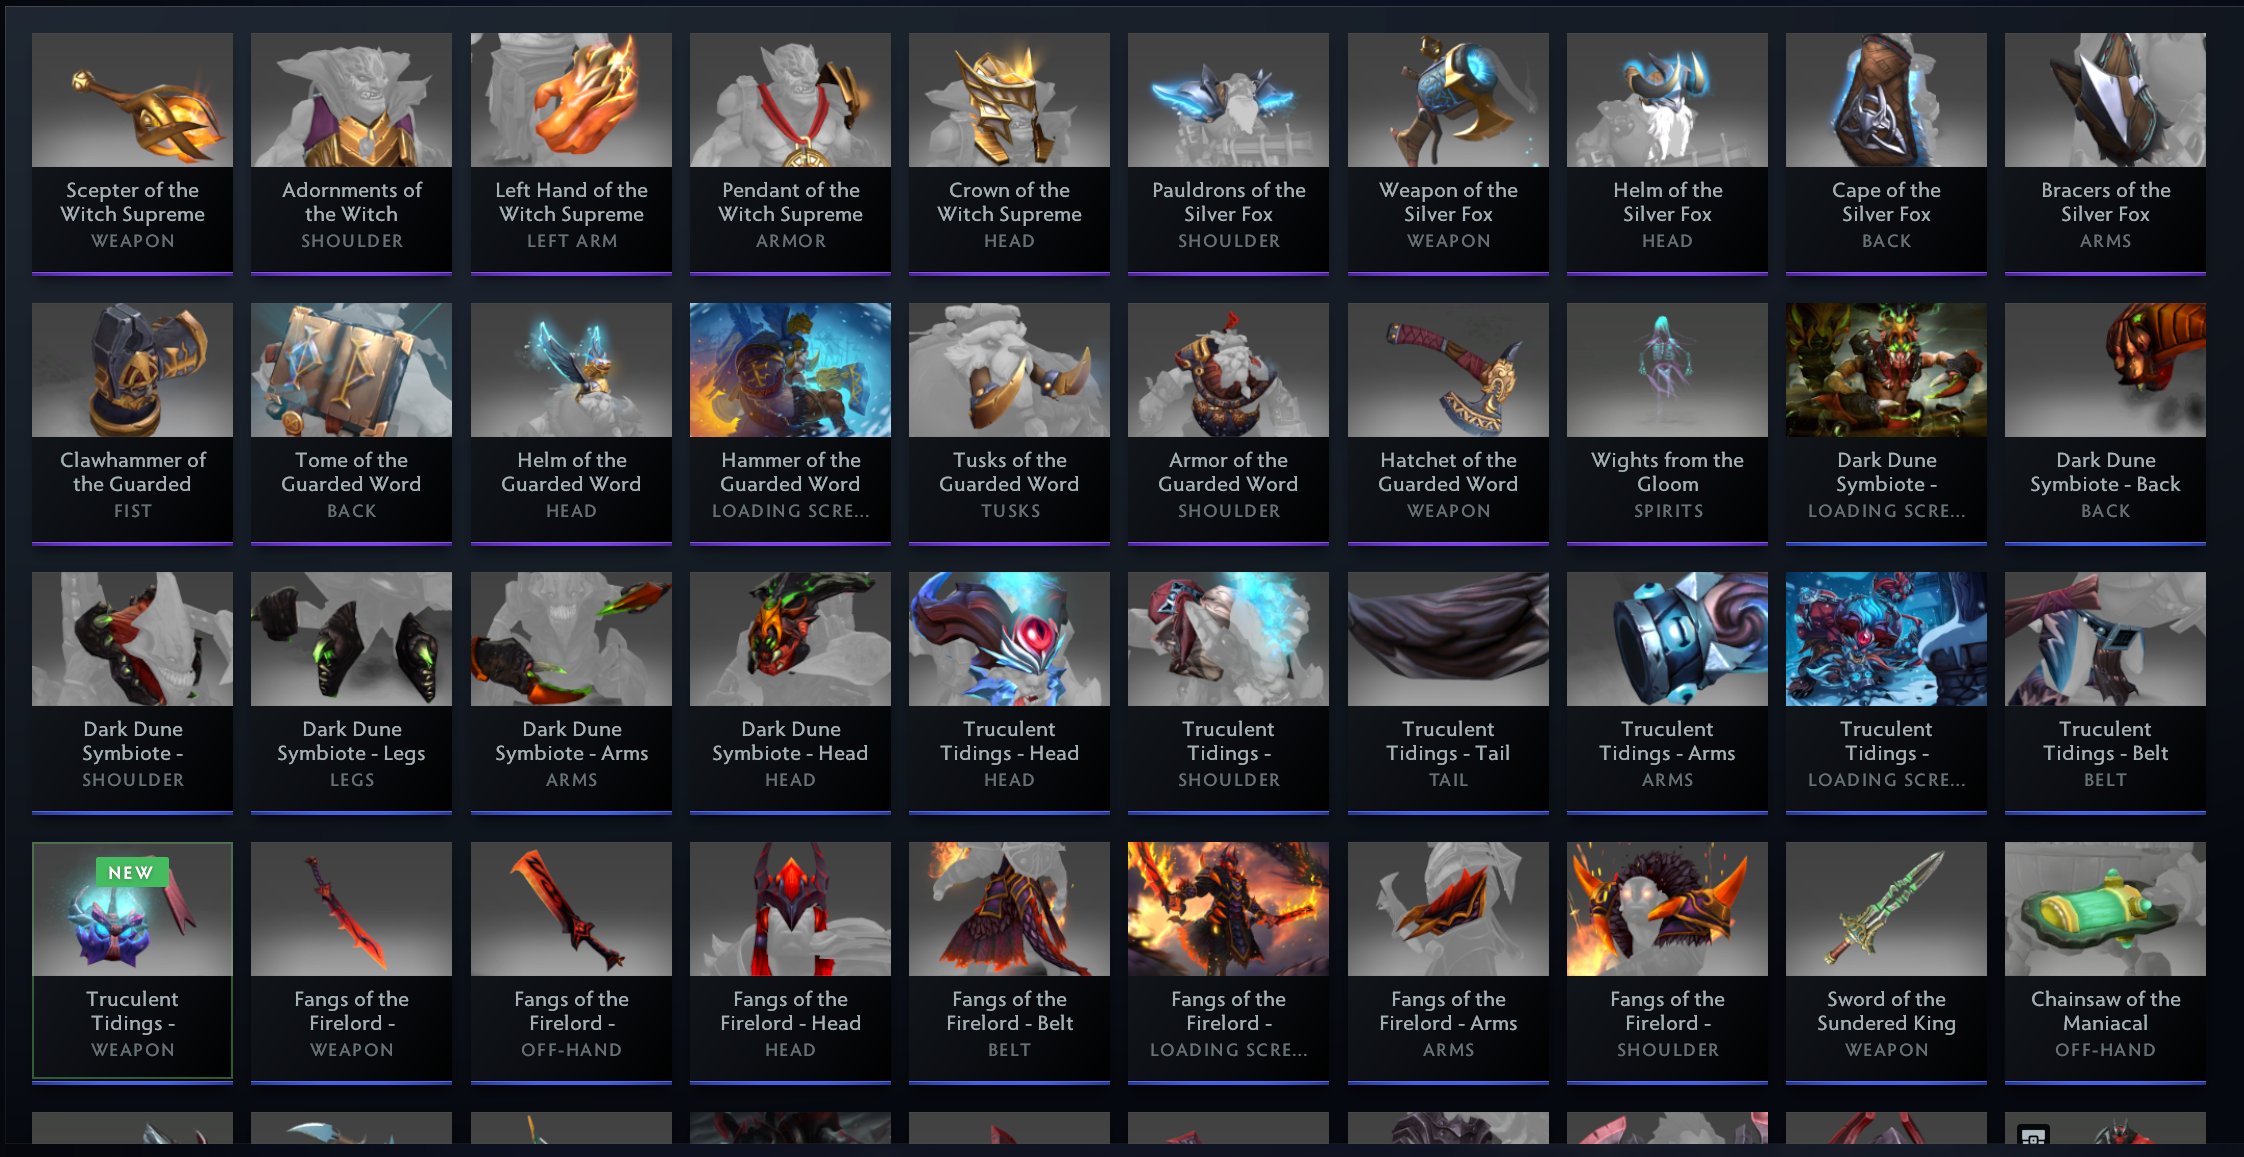Pick Wights from the Gloom spirits item
Screen dimensions: 2244x1157
pyautogui.click(x=1667, y=423)
